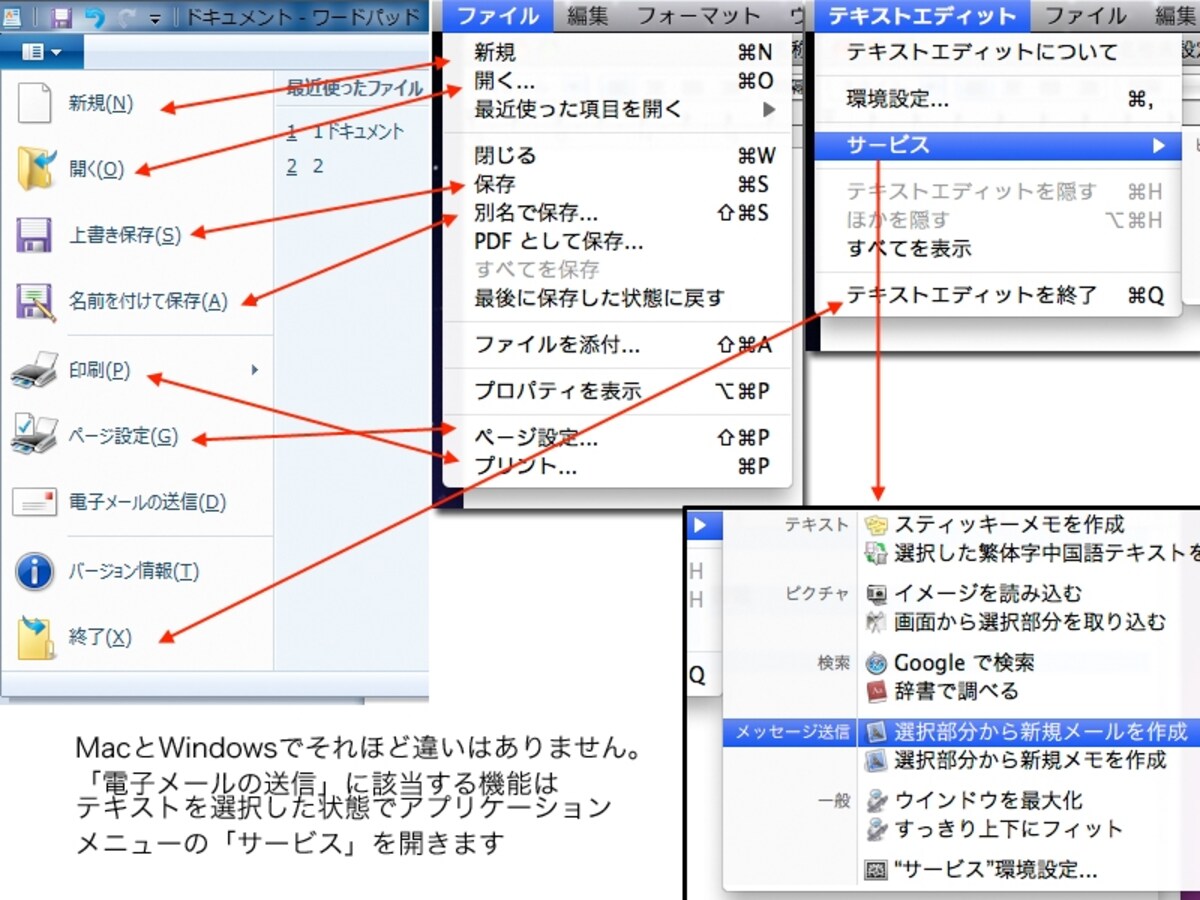Choose 環境設定… in TextEdit menu
The image size is (1200, 900).
[x=999, y=98]
